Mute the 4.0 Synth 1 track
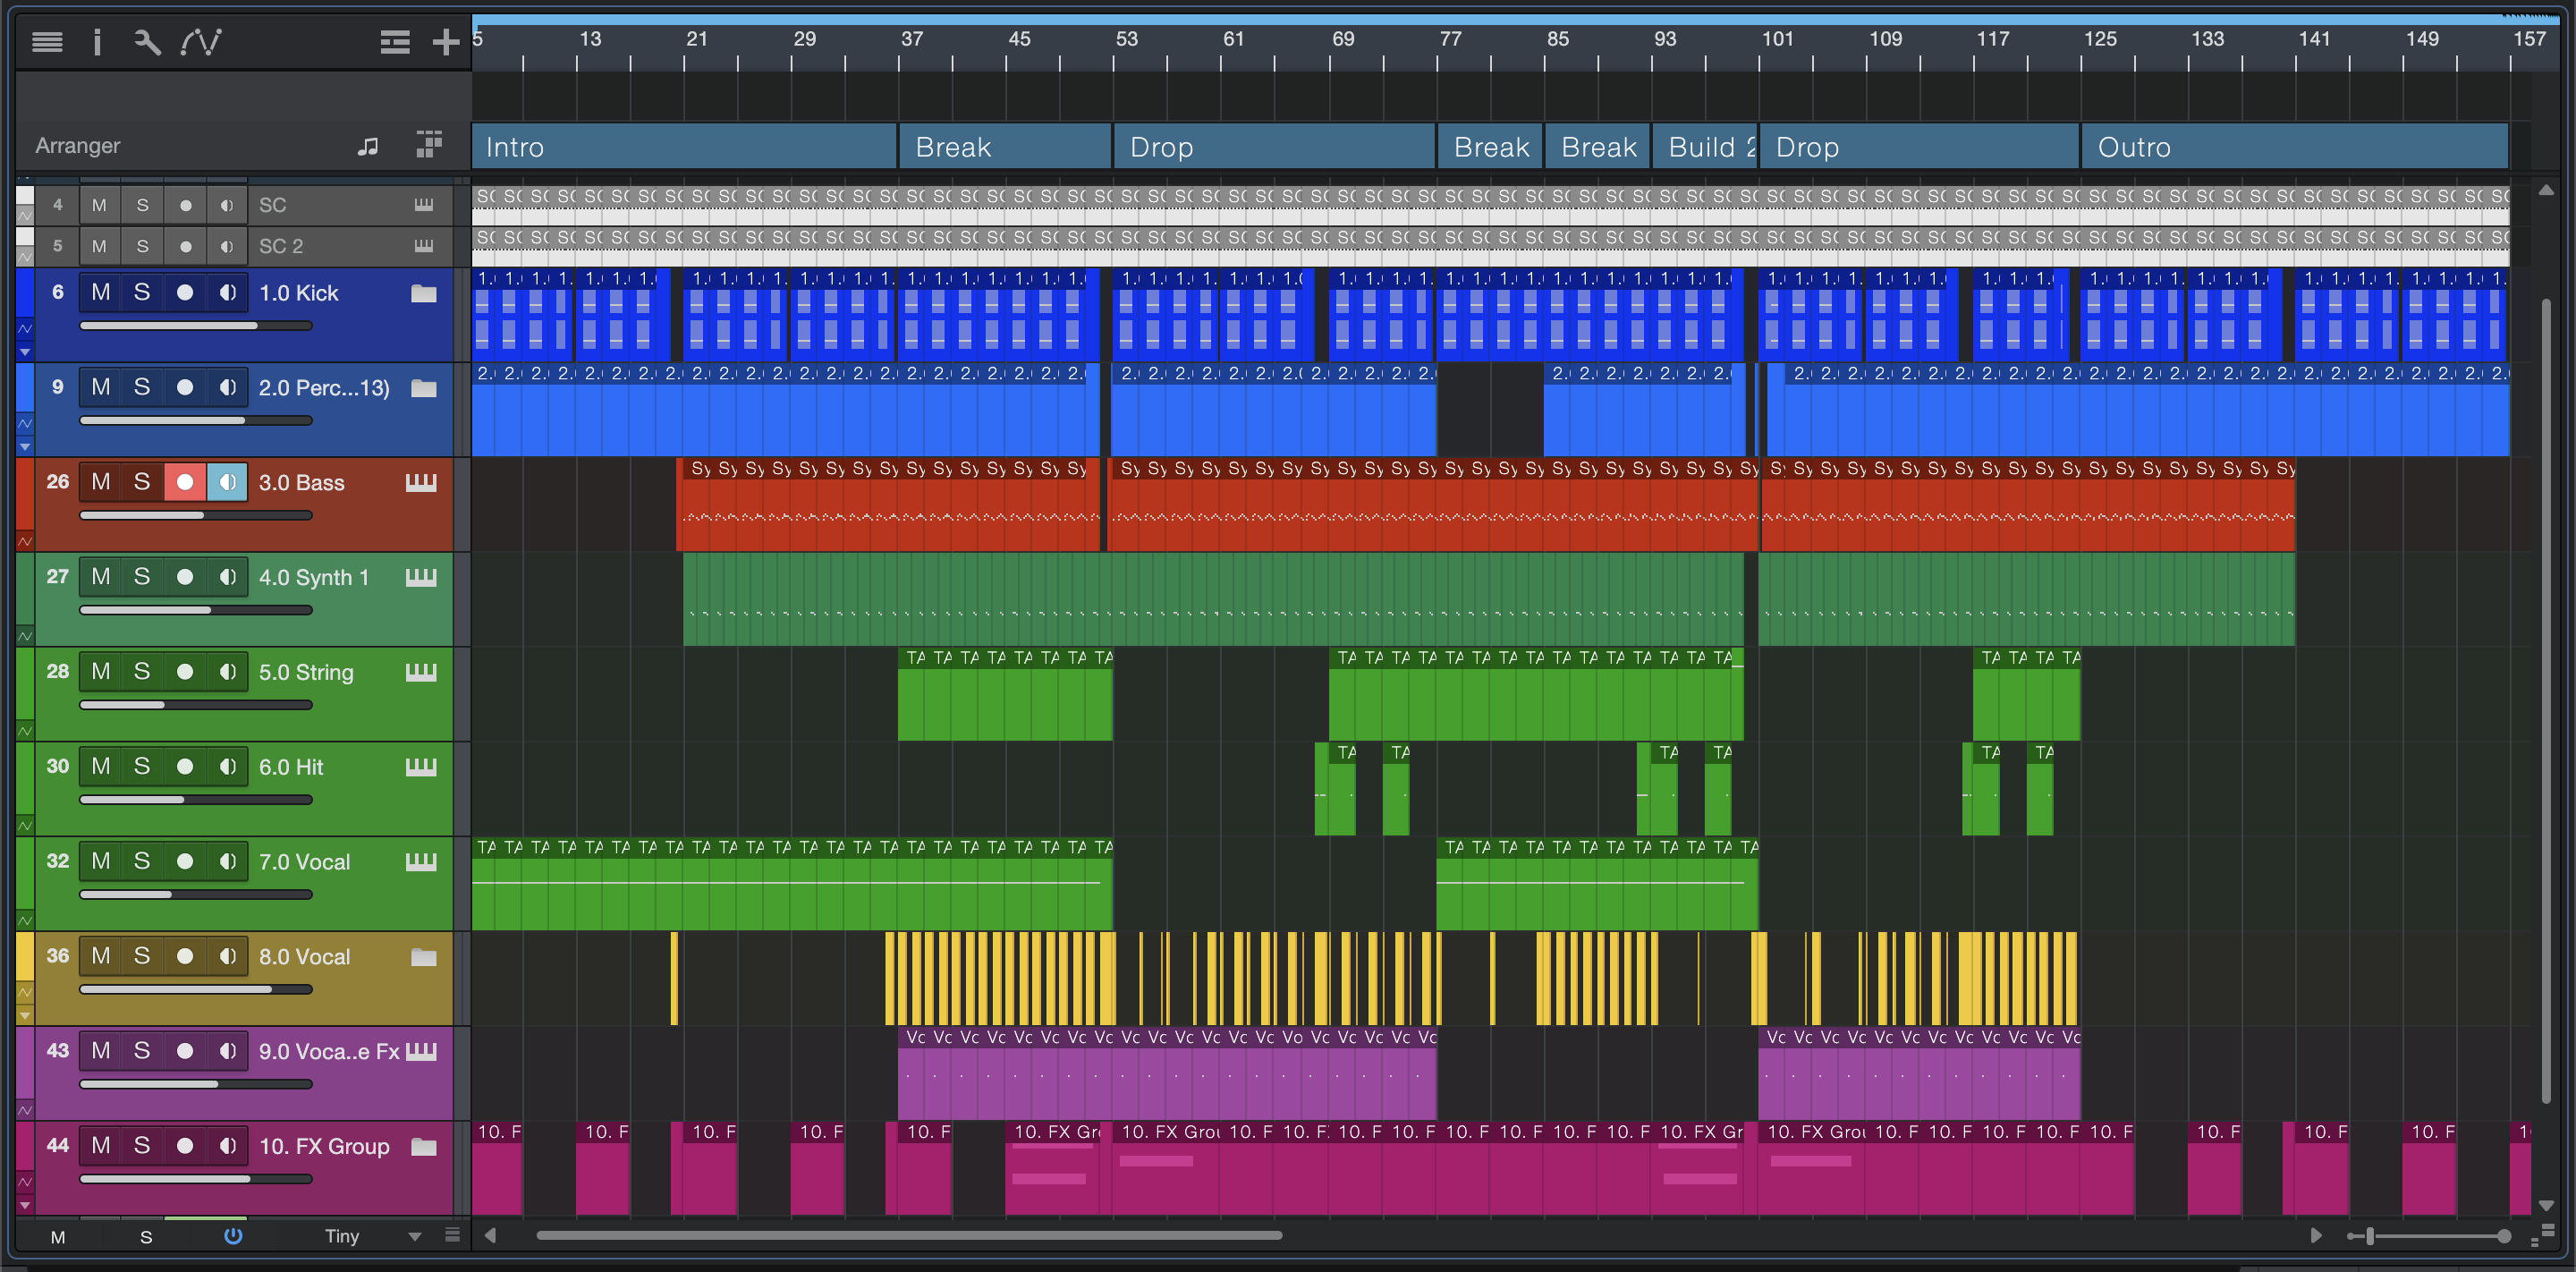 101,577
